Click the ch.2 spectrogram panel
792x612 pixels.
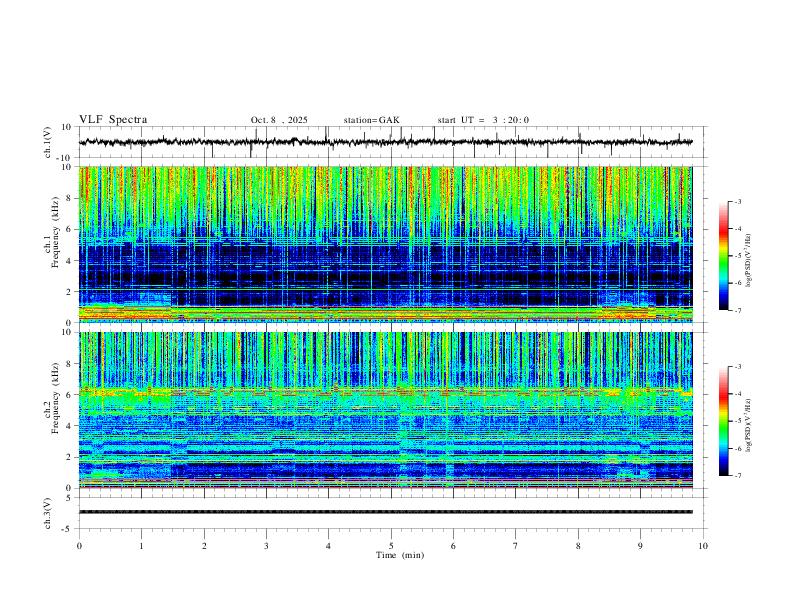click(386, 410)
